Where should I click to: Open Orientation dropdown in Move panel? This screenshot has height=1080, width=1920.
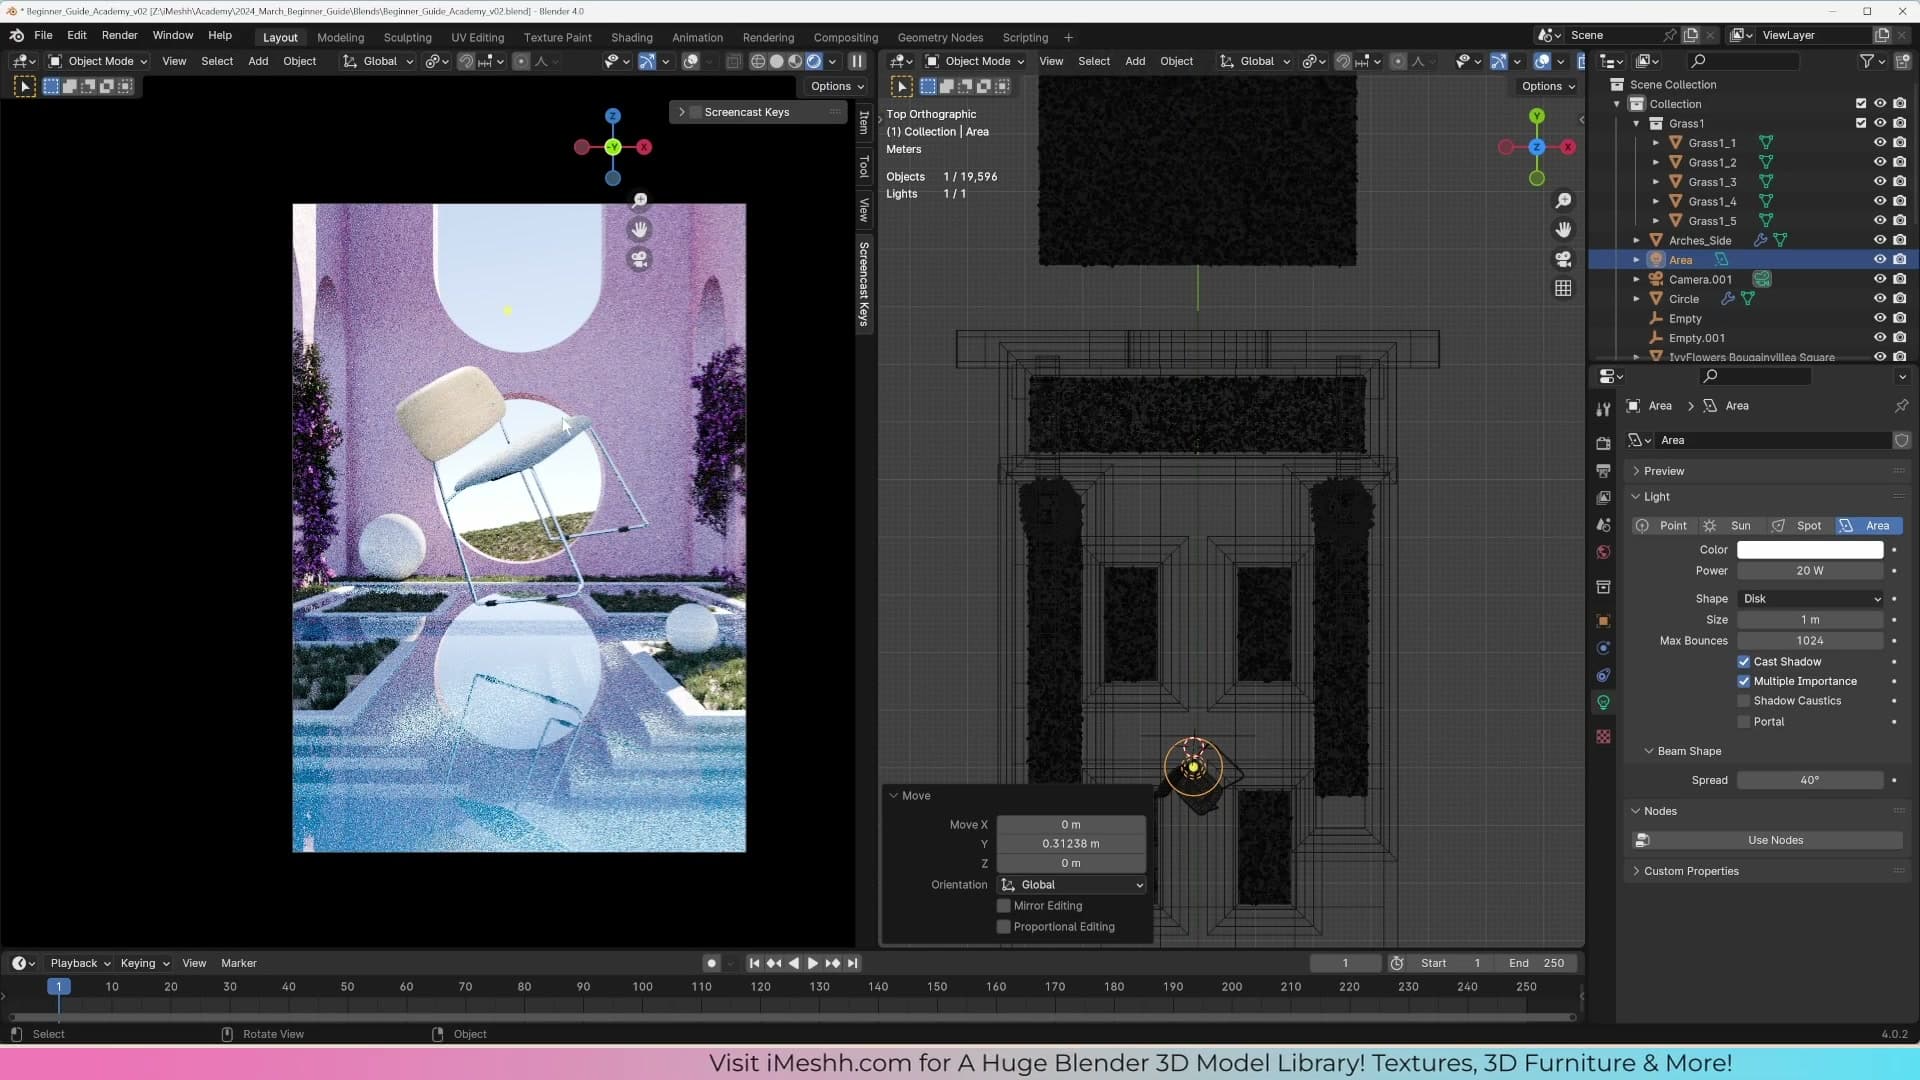coord(1072,885)
